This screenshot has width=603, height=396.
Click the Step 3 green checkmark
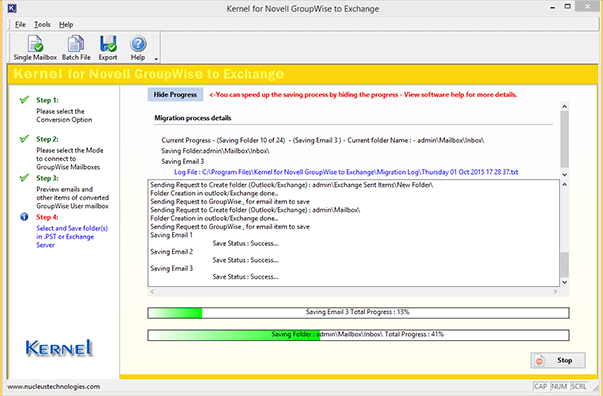click(24, 178)
